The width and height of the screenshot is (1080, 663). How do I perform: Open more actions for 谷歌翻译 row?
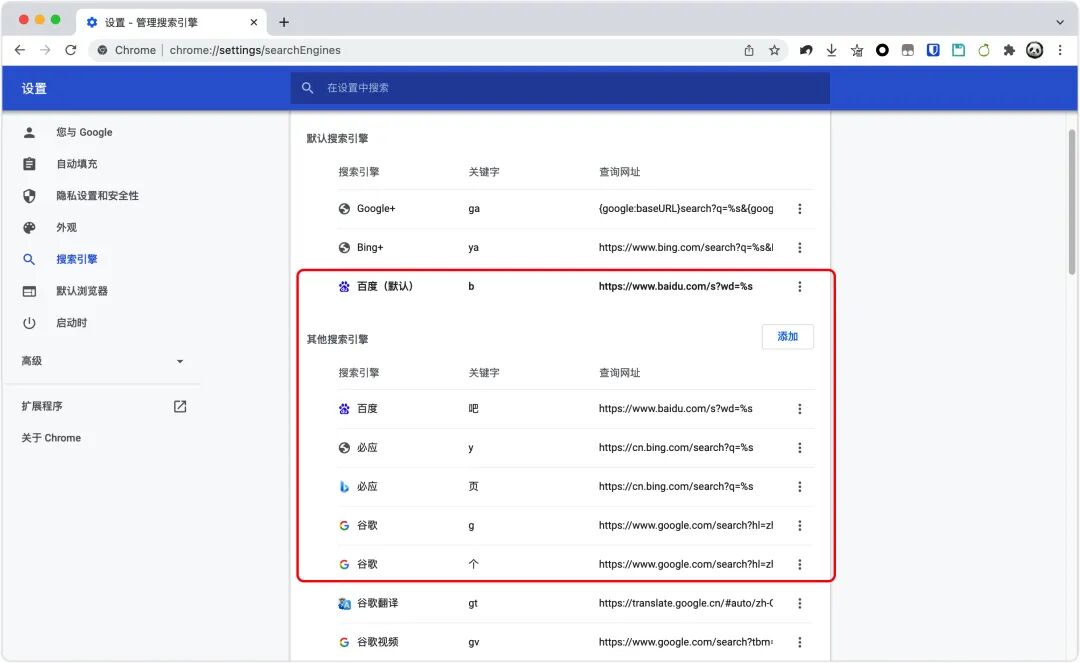(800, 603)
